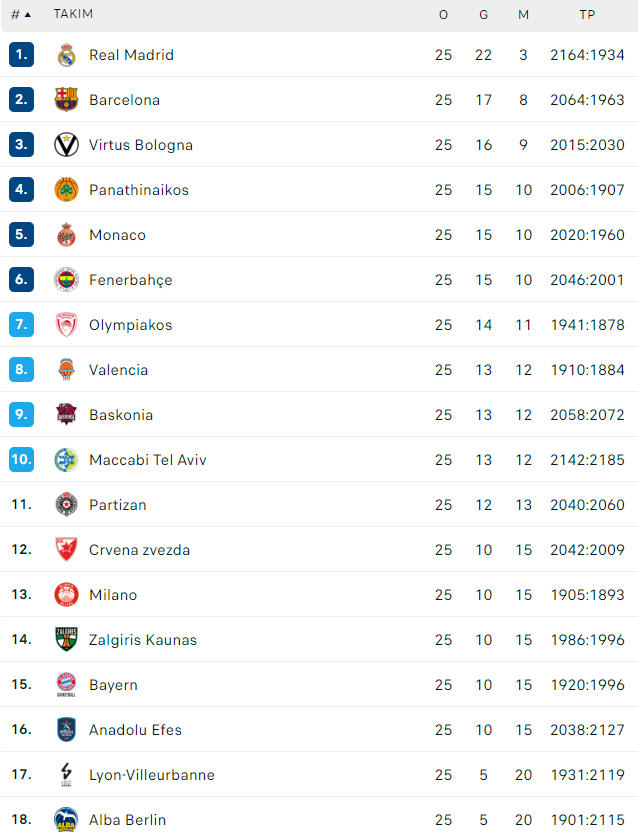Click the TP points column header

click(587, 15)
